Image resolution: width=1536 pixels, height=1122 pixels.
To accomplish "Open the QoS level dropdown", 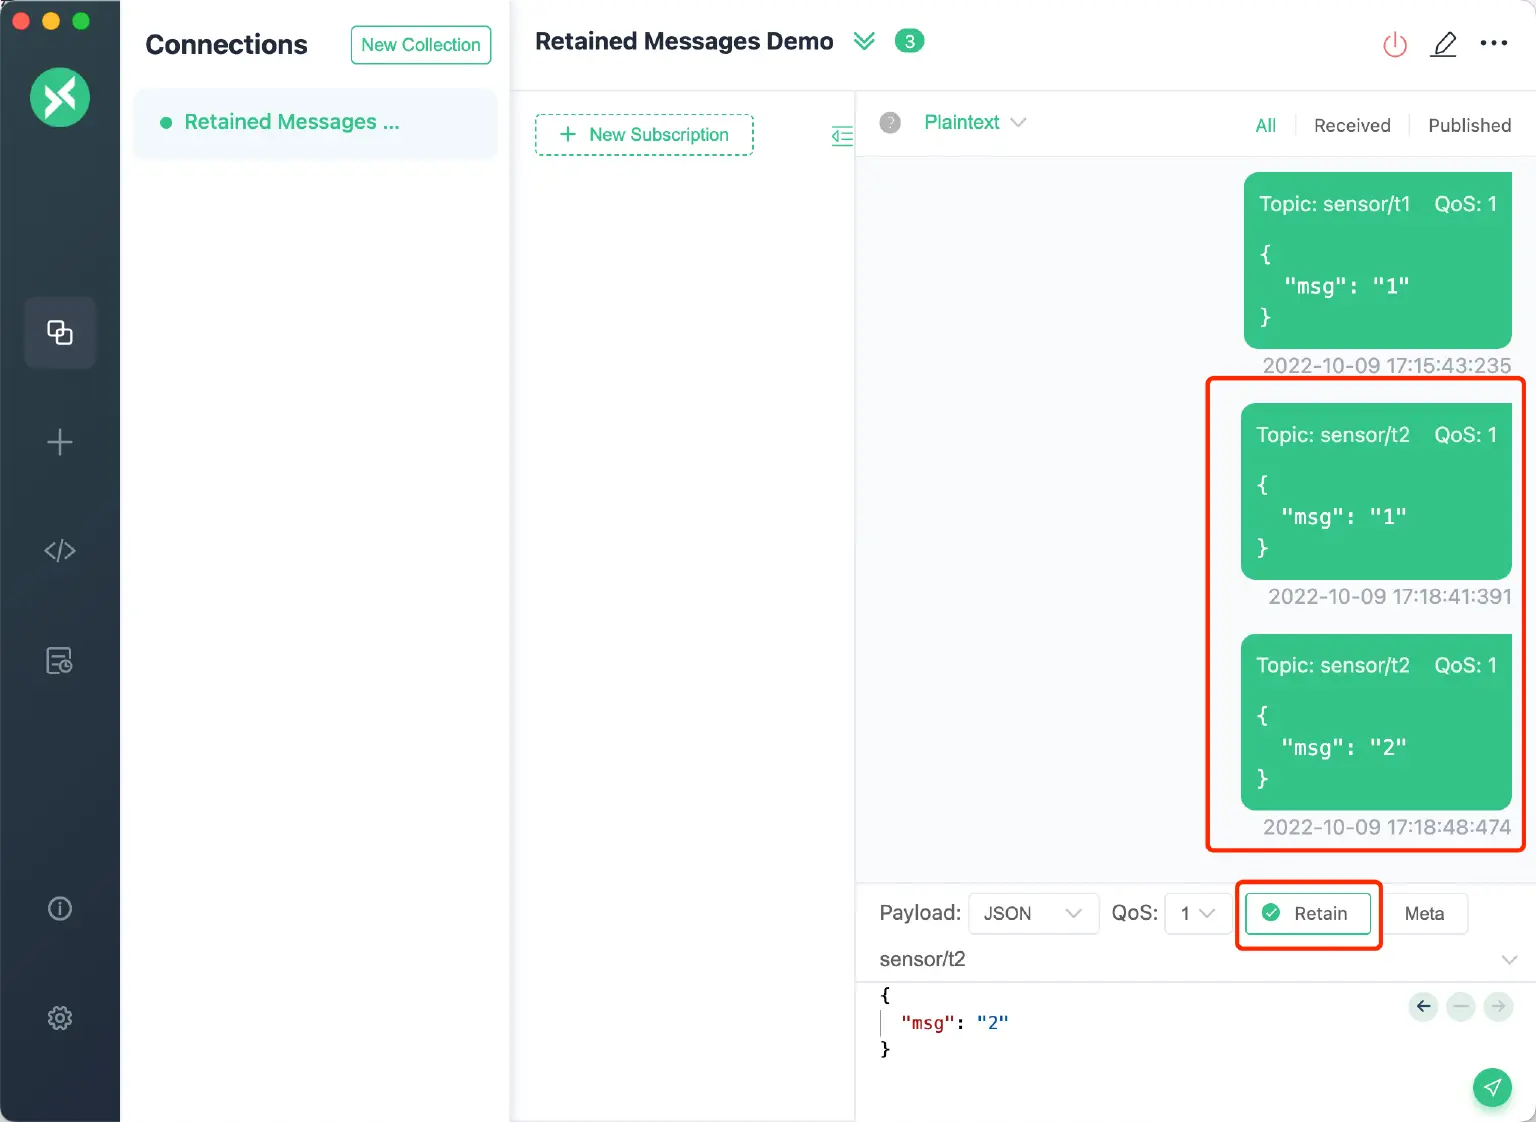I will [x=1197, y=913].
